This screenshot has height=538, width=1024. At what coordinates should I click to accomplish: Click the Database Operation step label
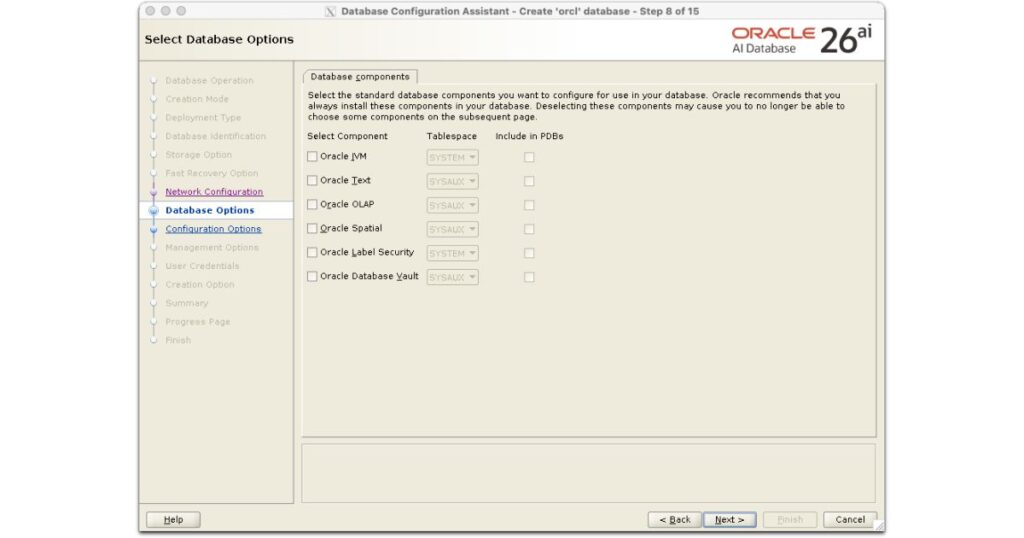(209, 80)
